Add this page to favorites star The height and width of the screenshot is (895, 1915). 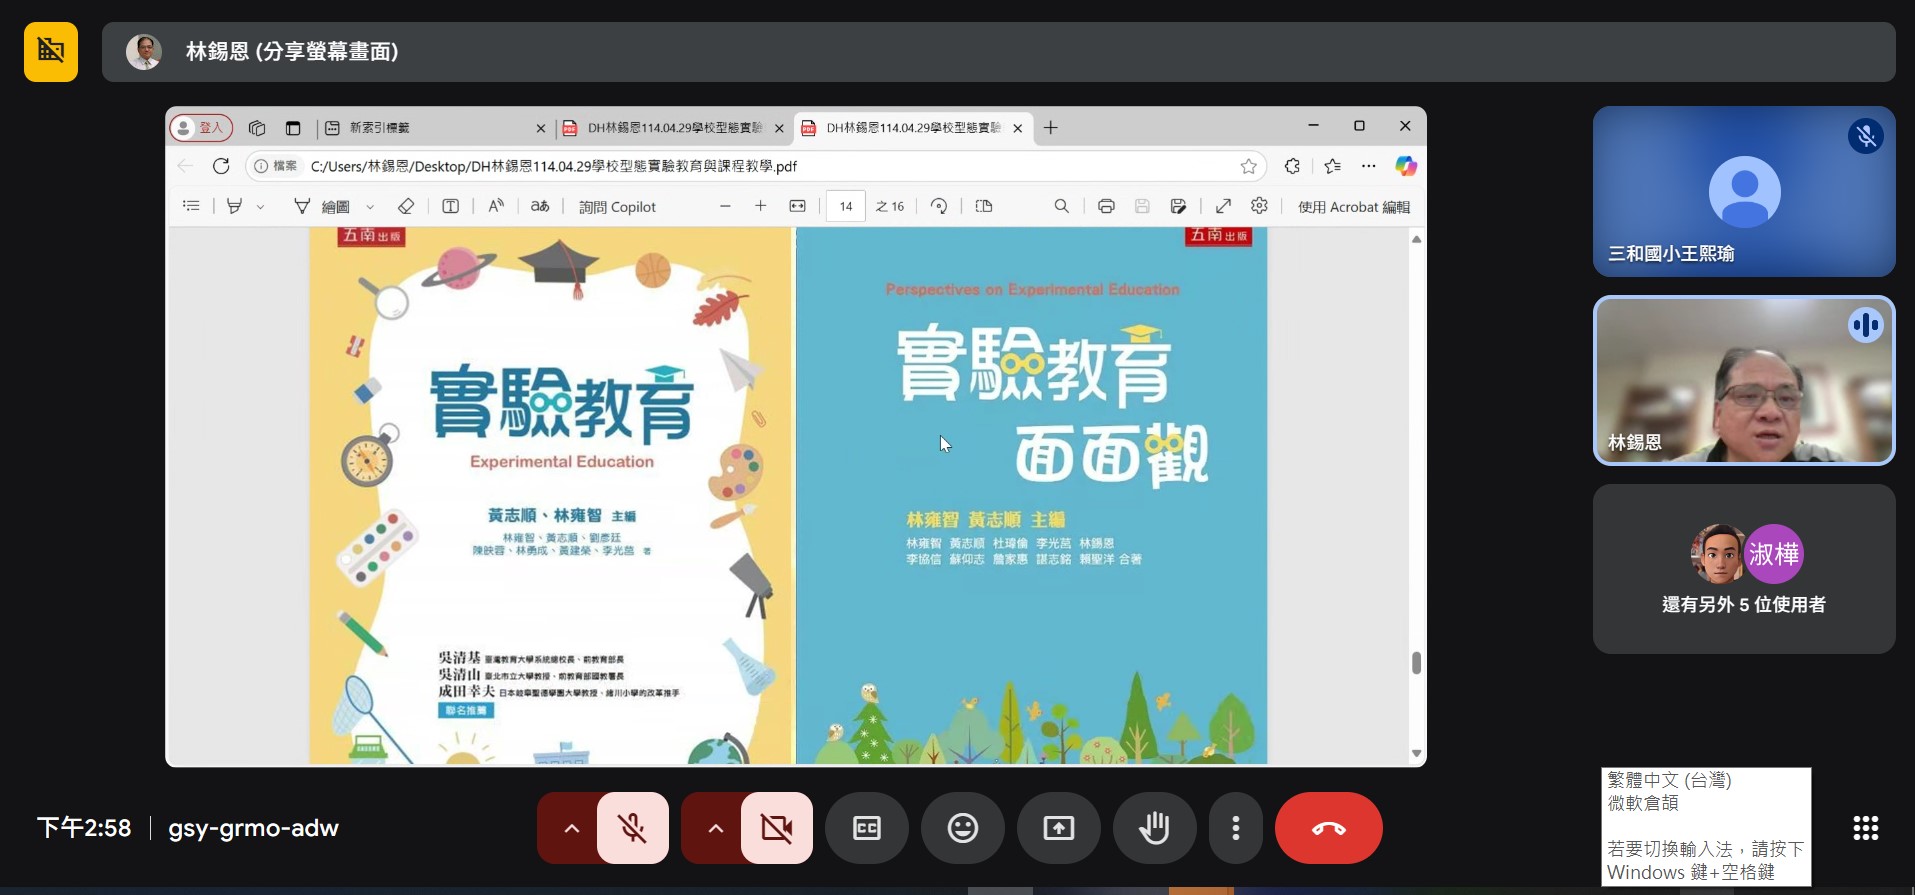pos(1249,166)
